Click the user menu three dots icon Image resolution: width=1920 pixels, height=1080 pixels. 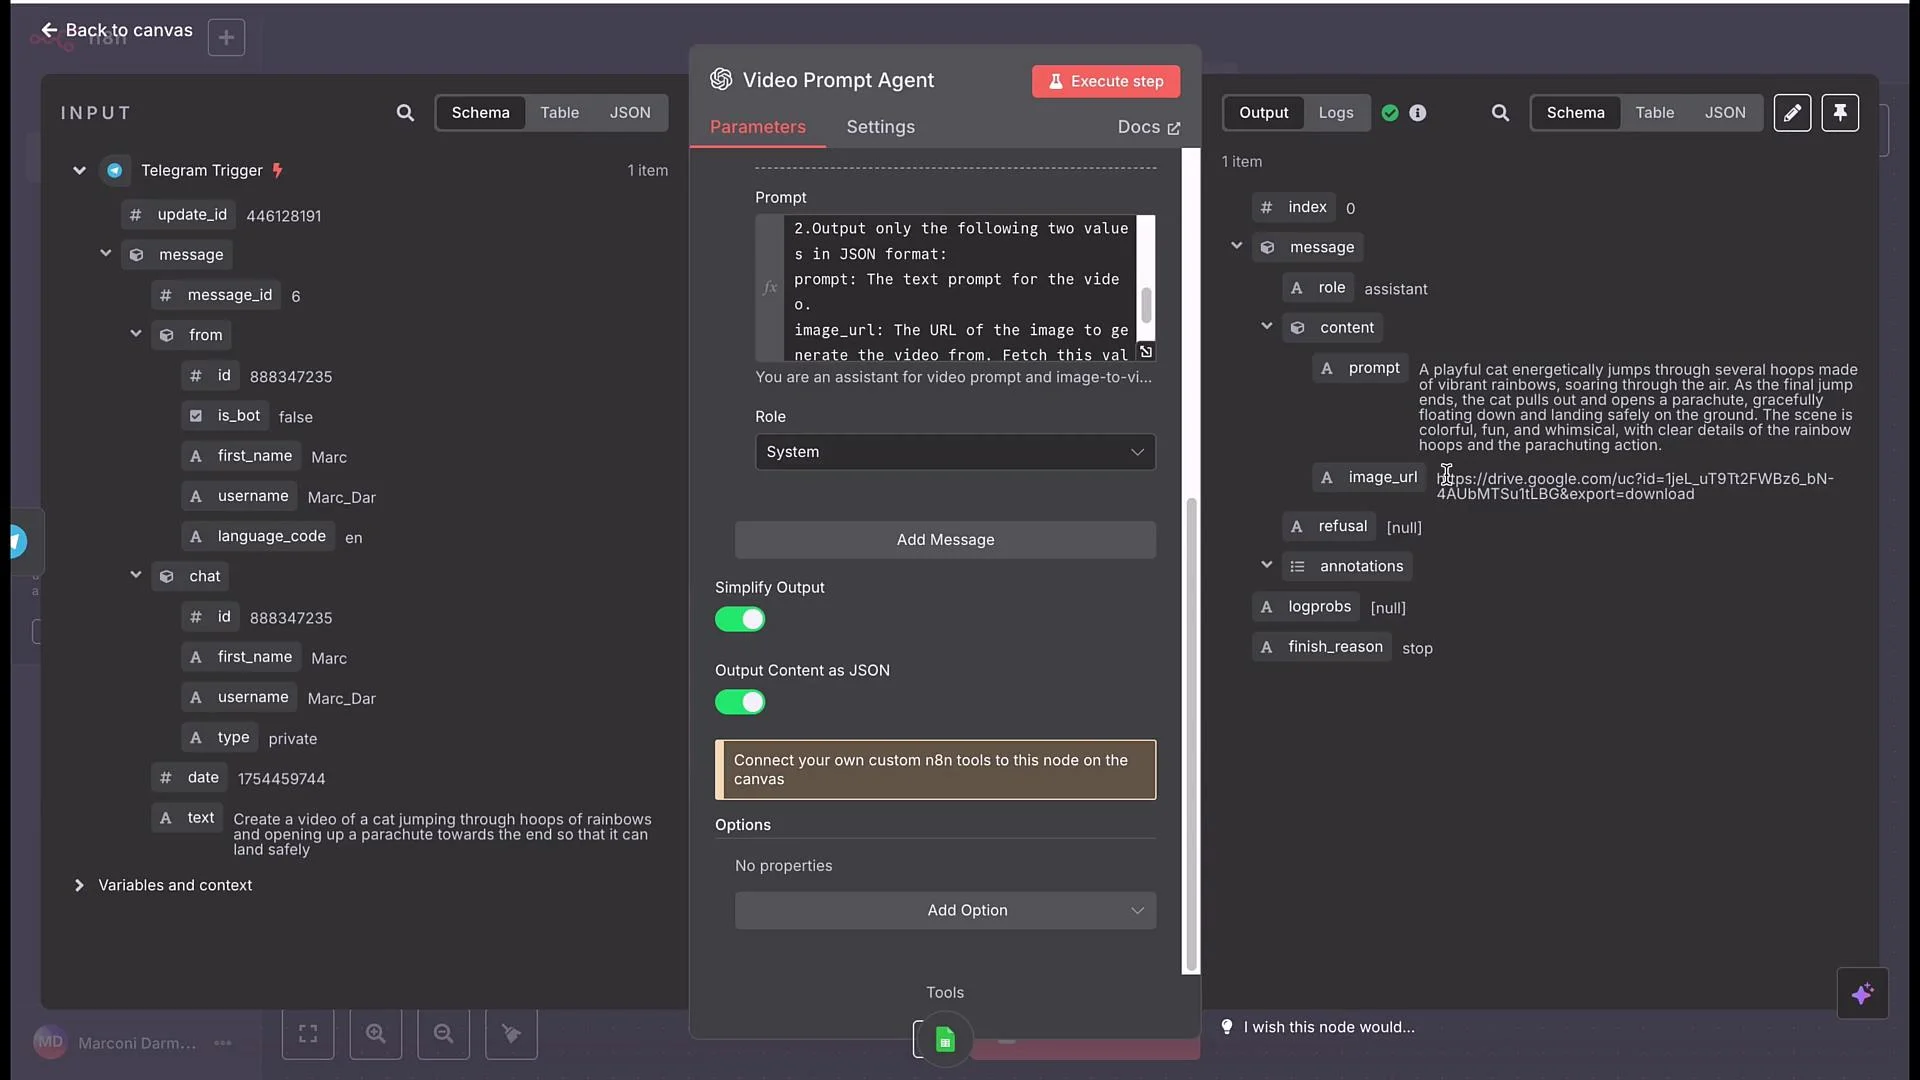click(x=223, y=1043)
